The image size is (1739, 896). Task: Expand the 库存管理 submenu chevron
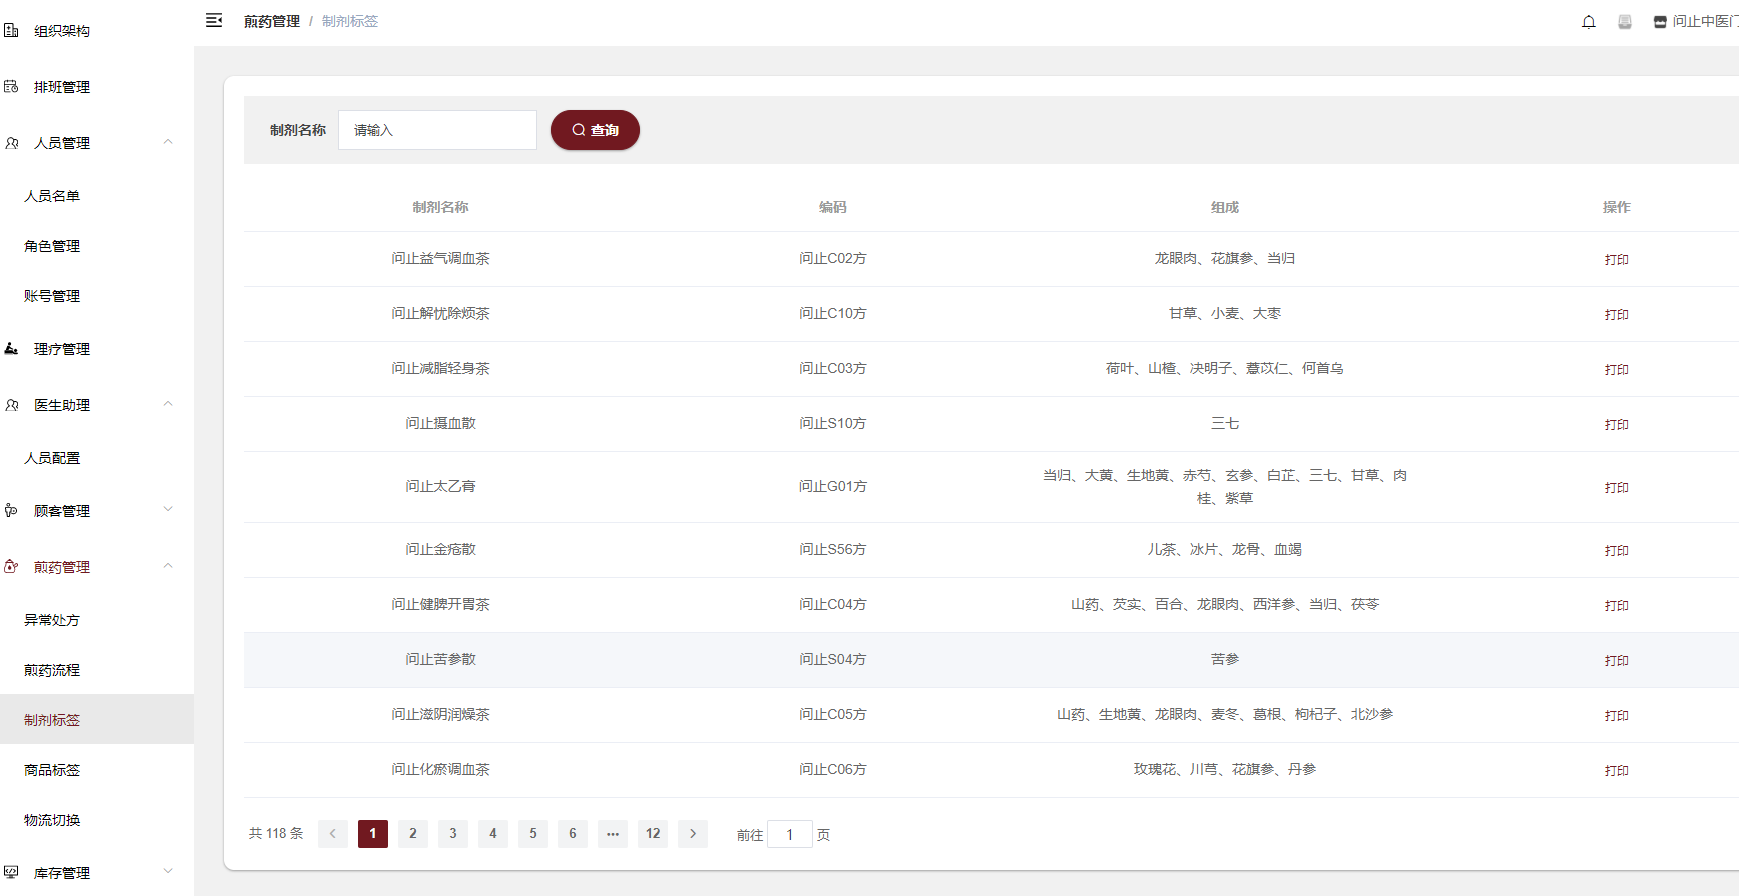pyautogui.click(x=168, y=871)
